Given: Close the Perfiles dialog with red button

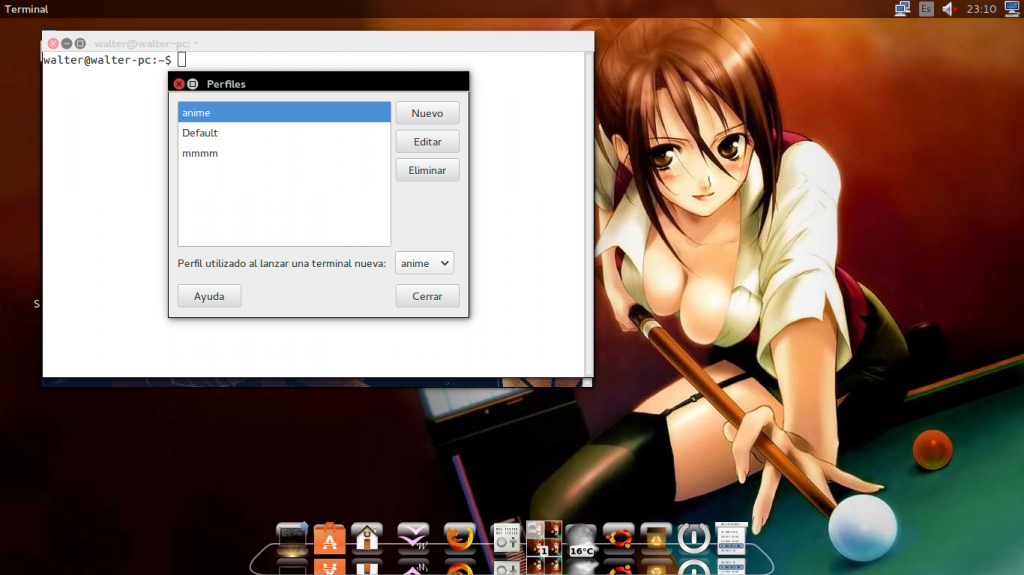Looking at the screenshot, I should click(x=179, y=84).
